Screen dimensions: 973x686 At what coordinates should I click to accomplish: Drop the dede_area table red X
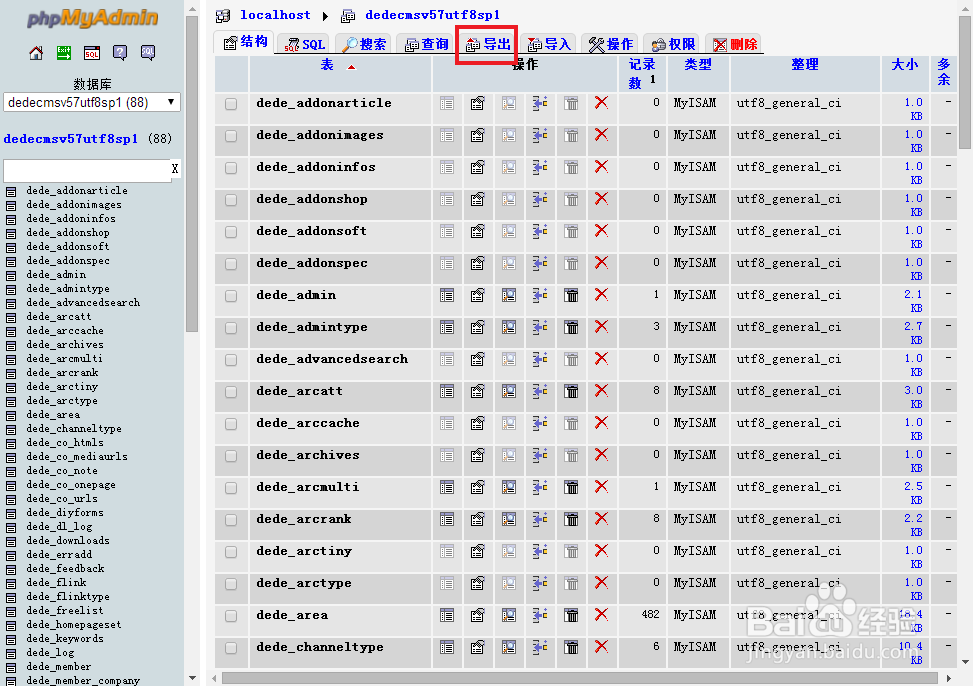pos(601,615)
